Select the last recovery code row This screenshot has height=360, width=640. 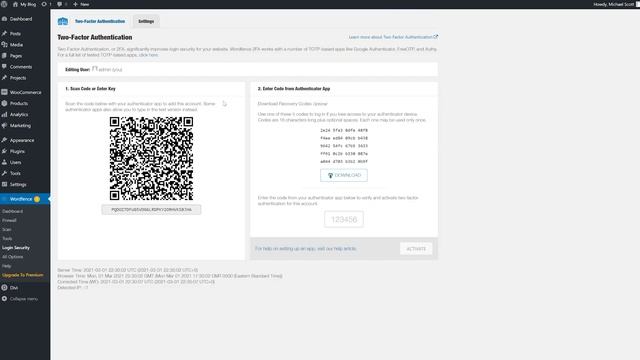[x=344, y=161]
